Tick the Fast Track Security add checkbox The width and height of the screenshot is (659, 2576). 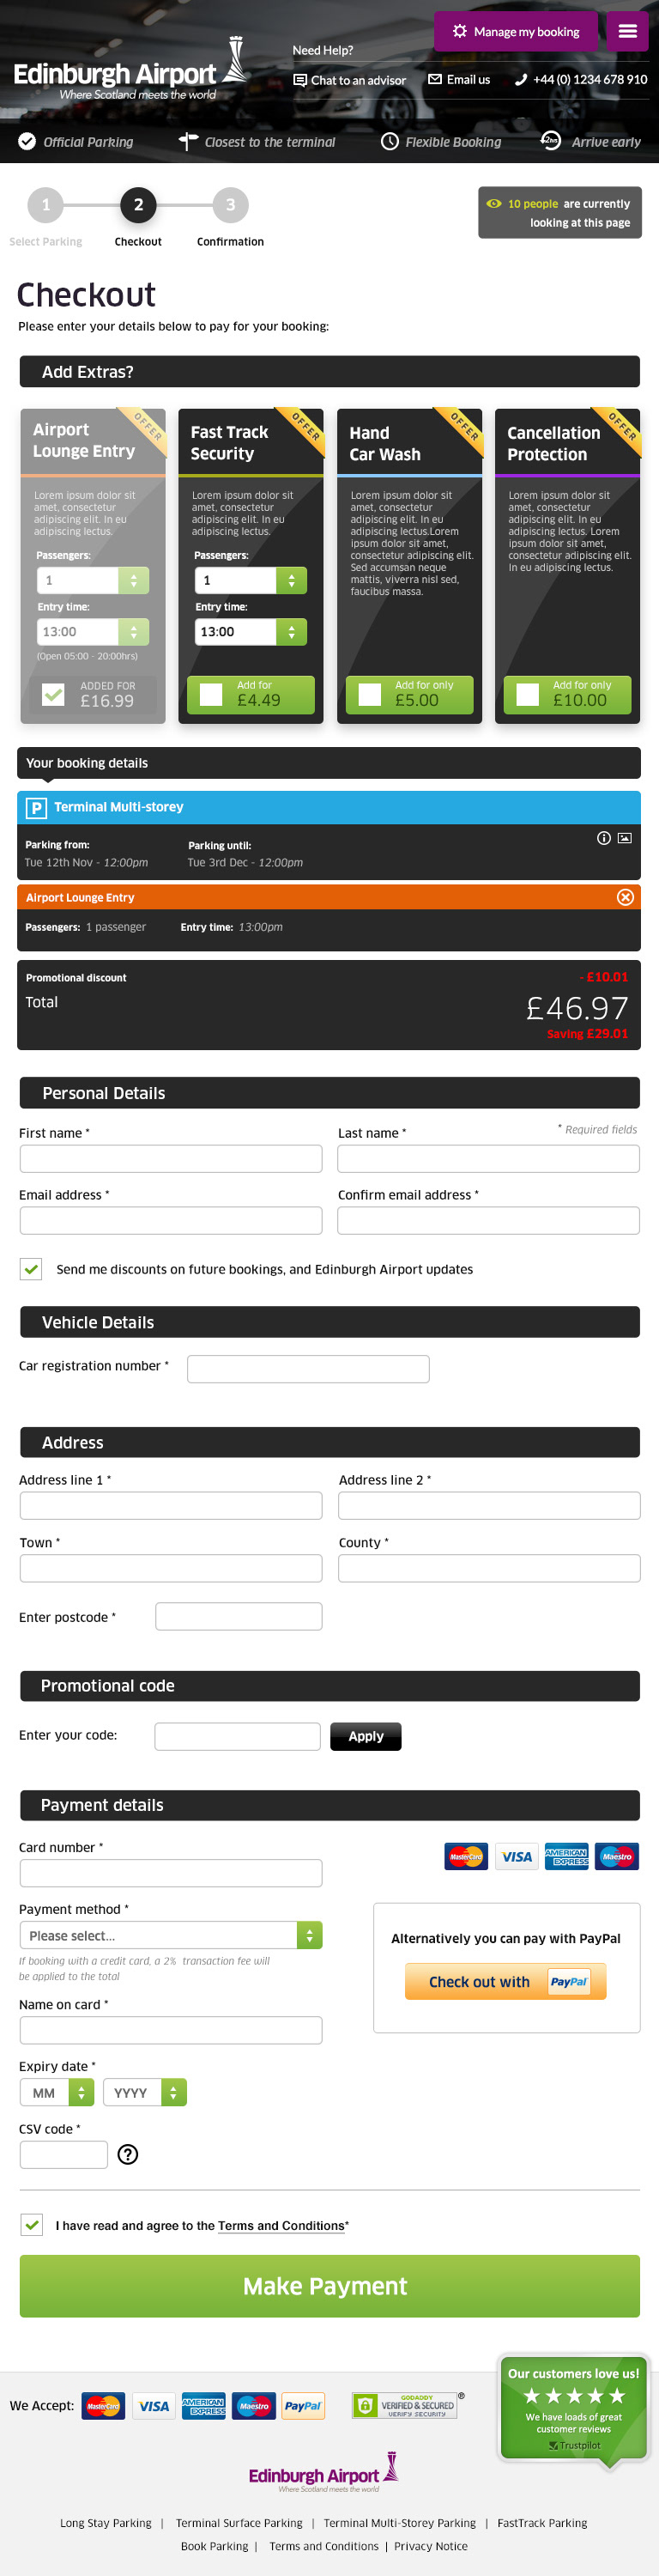click(211, 694)
